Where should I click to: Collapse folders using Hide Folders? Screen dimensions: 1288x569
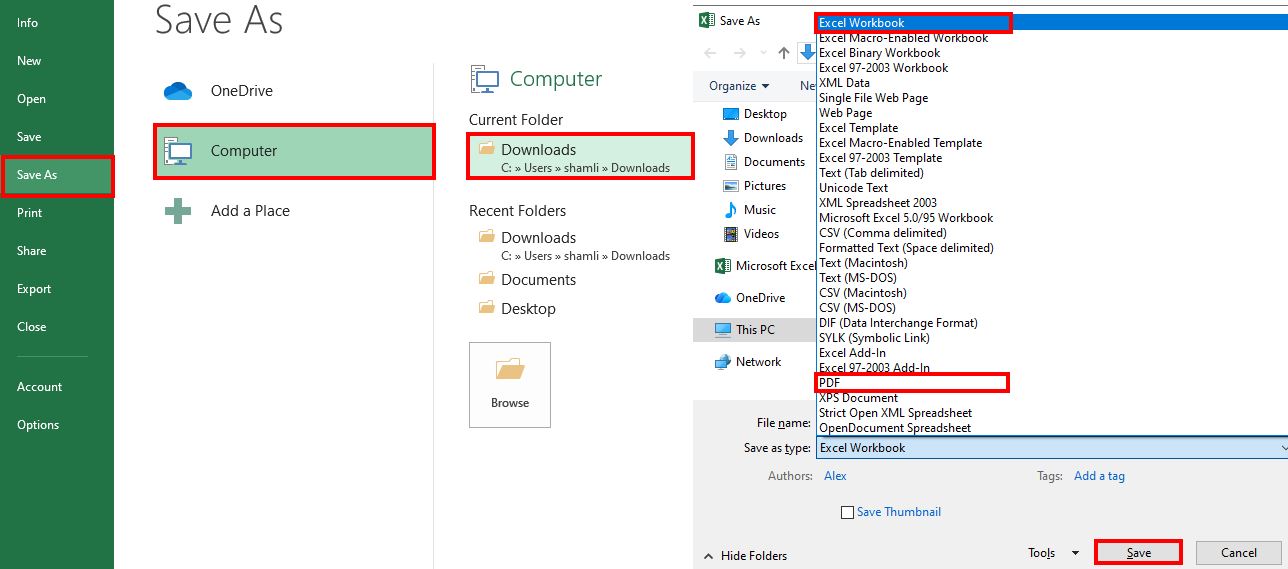point(745,556)
